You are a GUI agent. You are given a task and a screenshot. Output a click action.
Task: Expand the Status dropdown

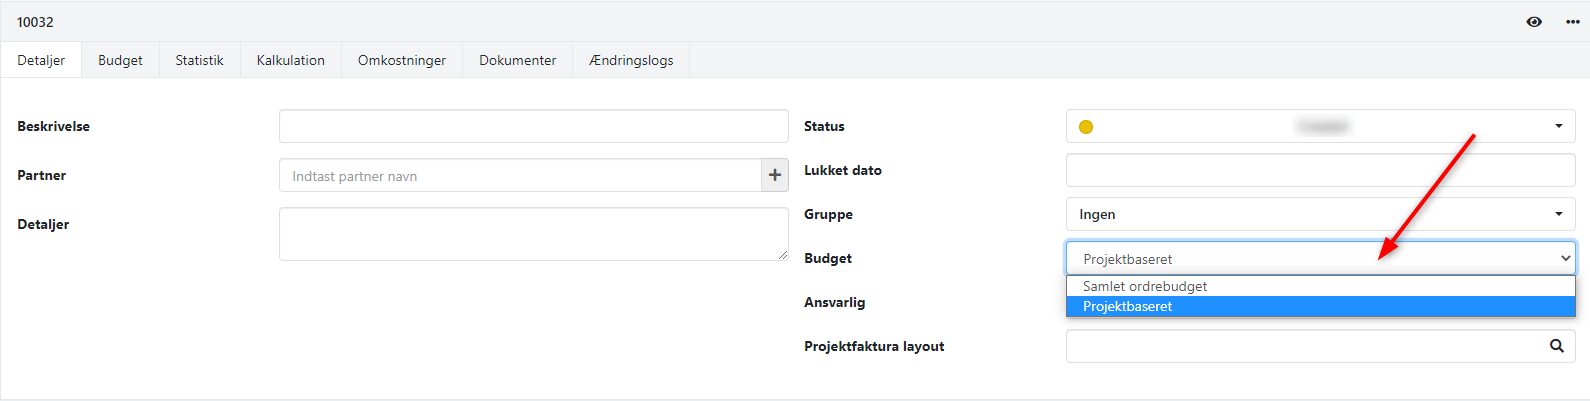[x=1558, y=126]
